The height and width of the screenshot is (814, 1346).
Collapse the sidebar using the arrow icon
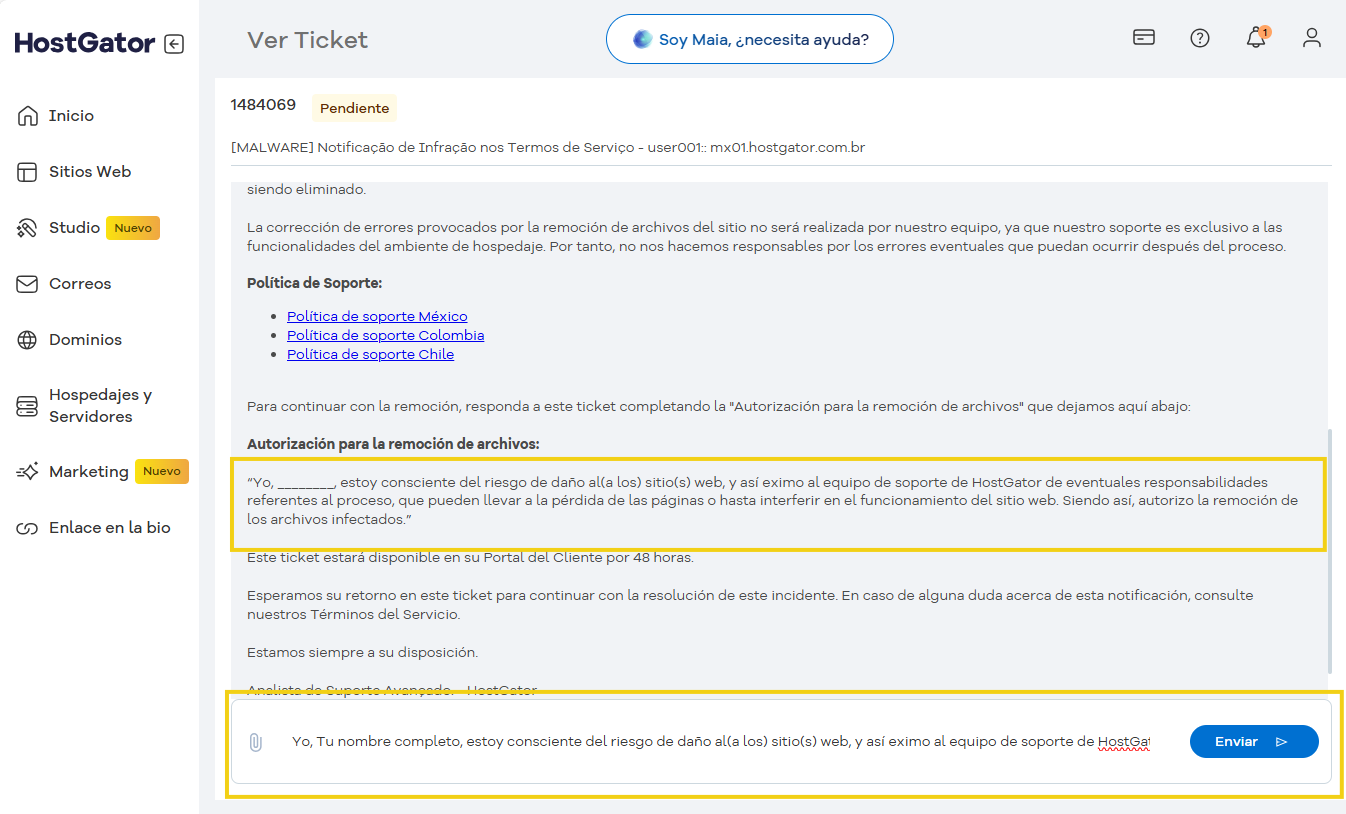click(x=174, y=44)
